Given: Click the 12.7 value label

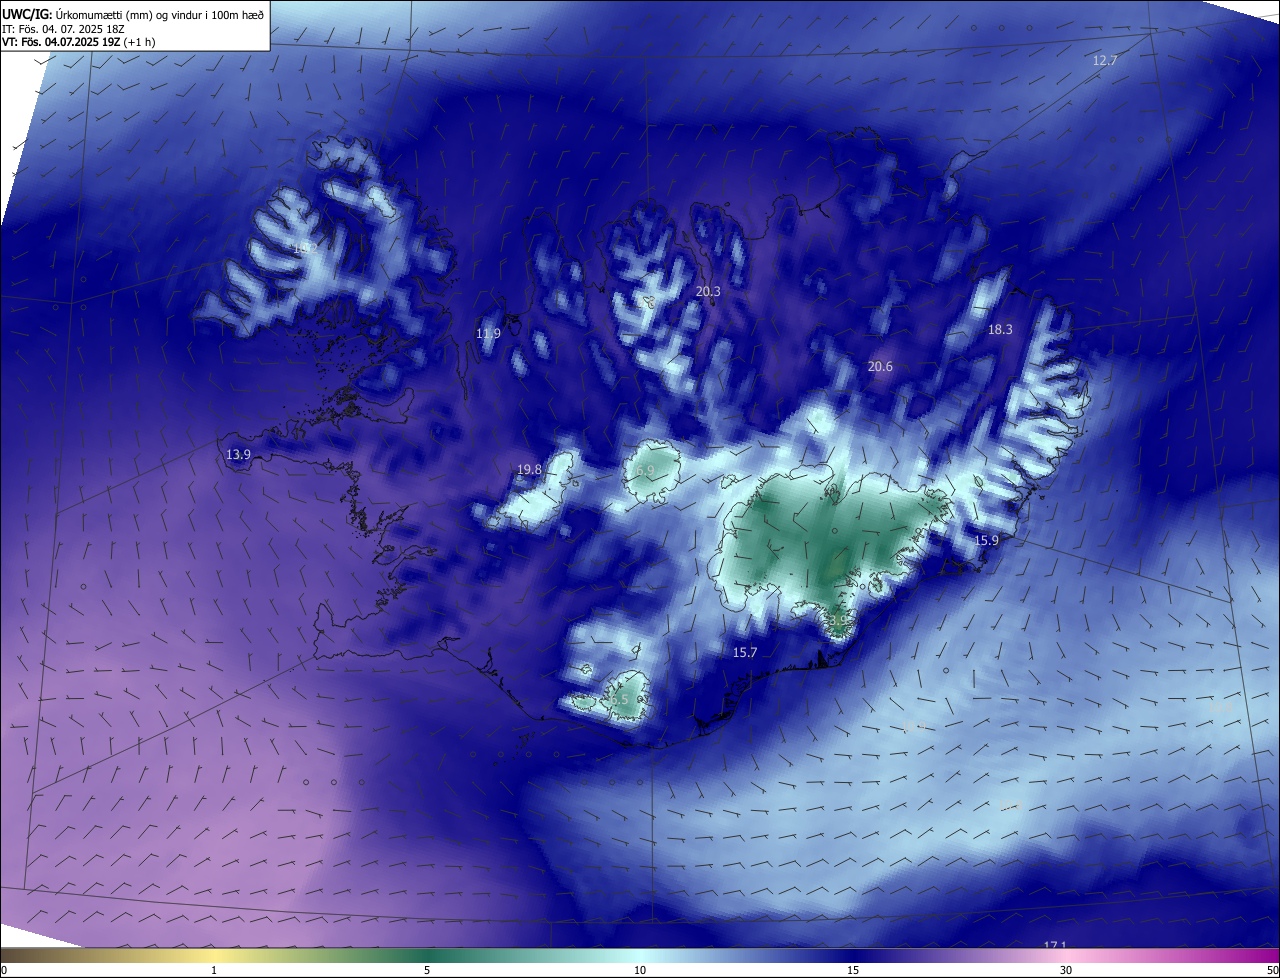Looking at the screenshot, I should (x=1105, y=61).
